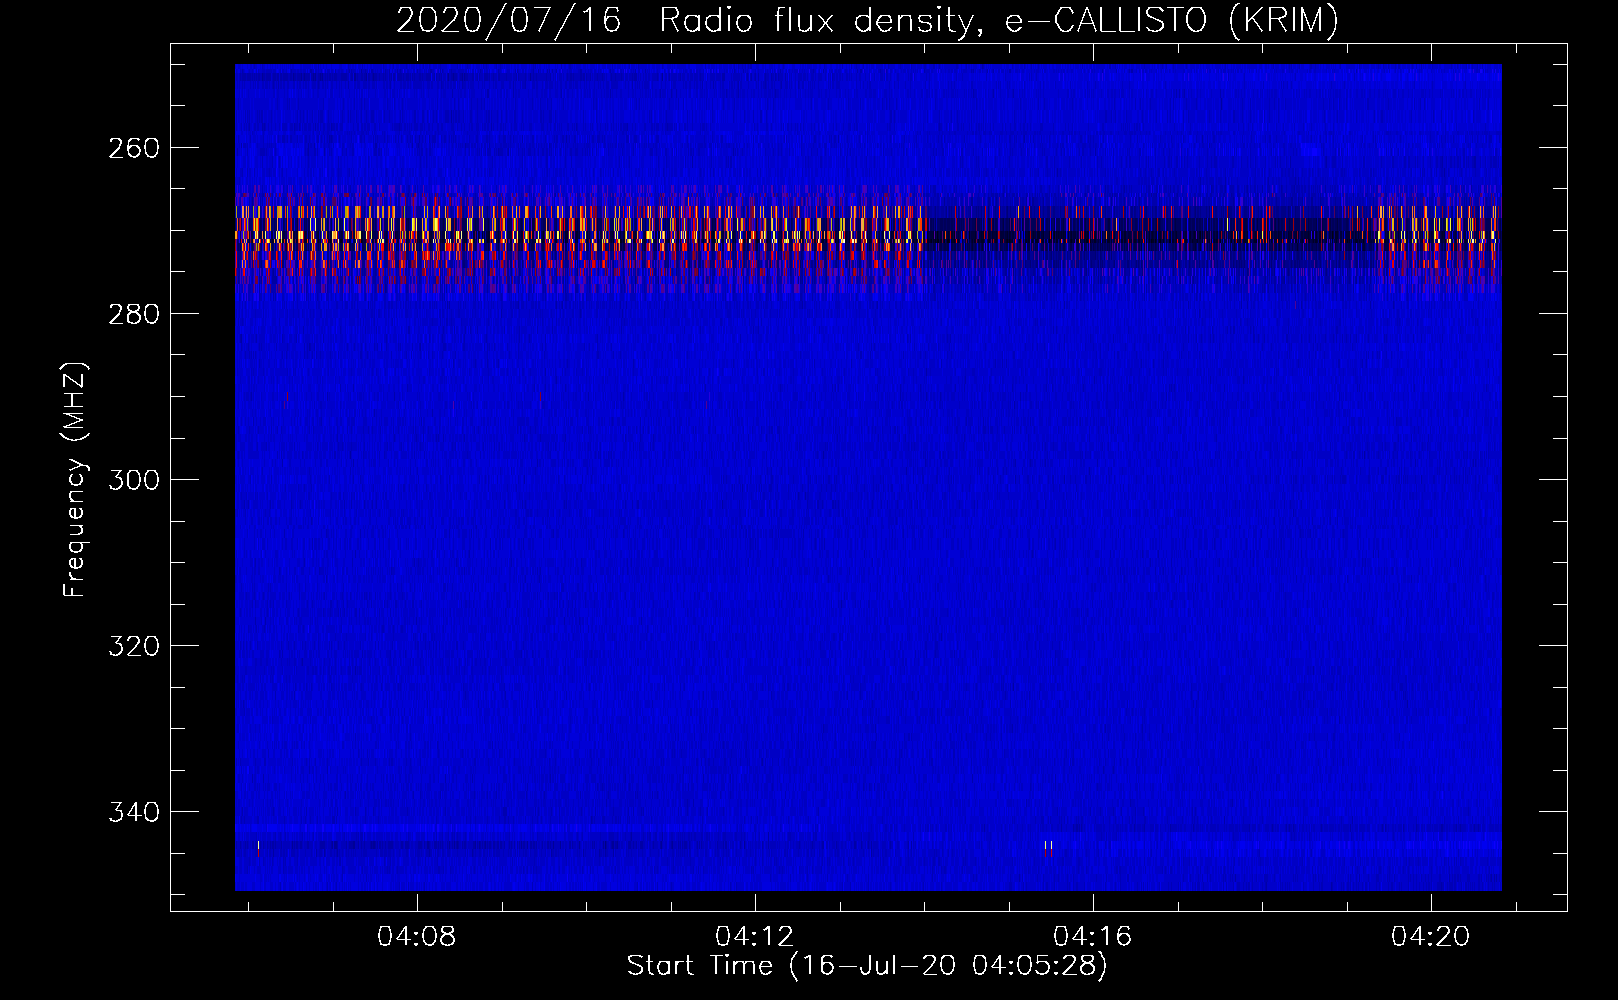
Task: Click the 'Frequency (MHZ)' axis label
Action: (75, 479)
